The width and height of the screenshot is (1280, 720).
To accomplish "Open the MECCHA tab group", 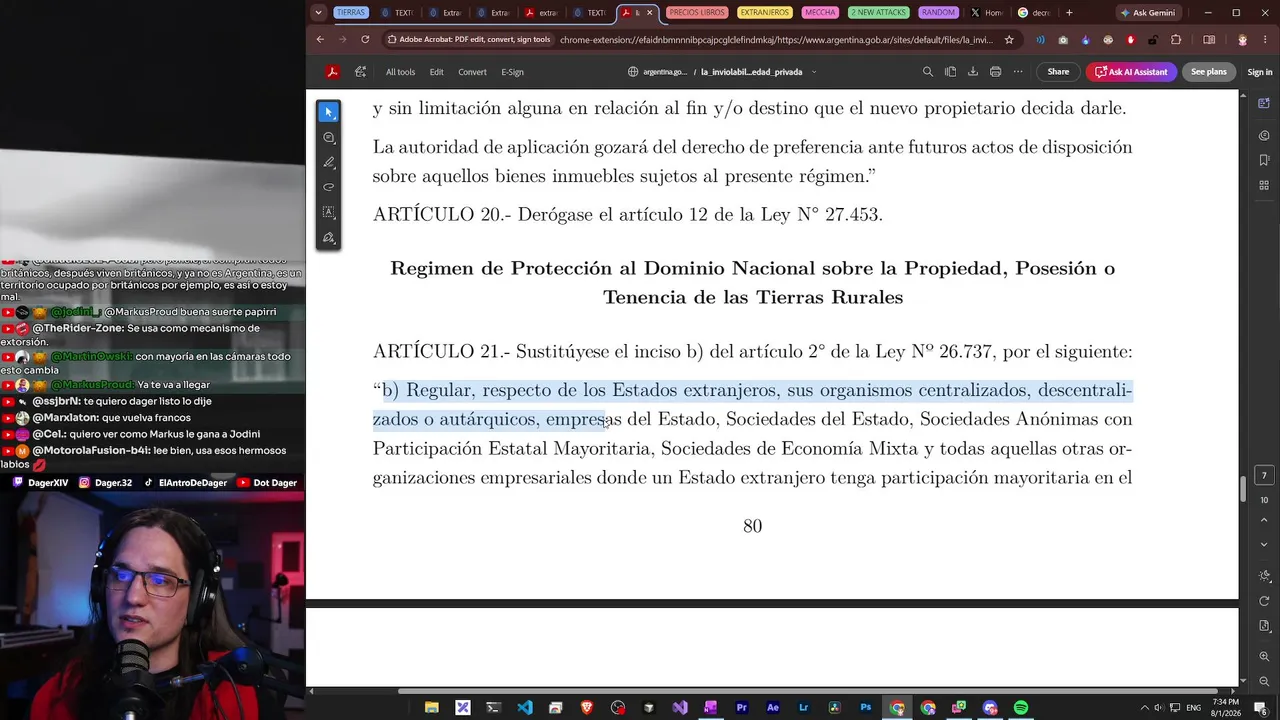I will point(820,13).
